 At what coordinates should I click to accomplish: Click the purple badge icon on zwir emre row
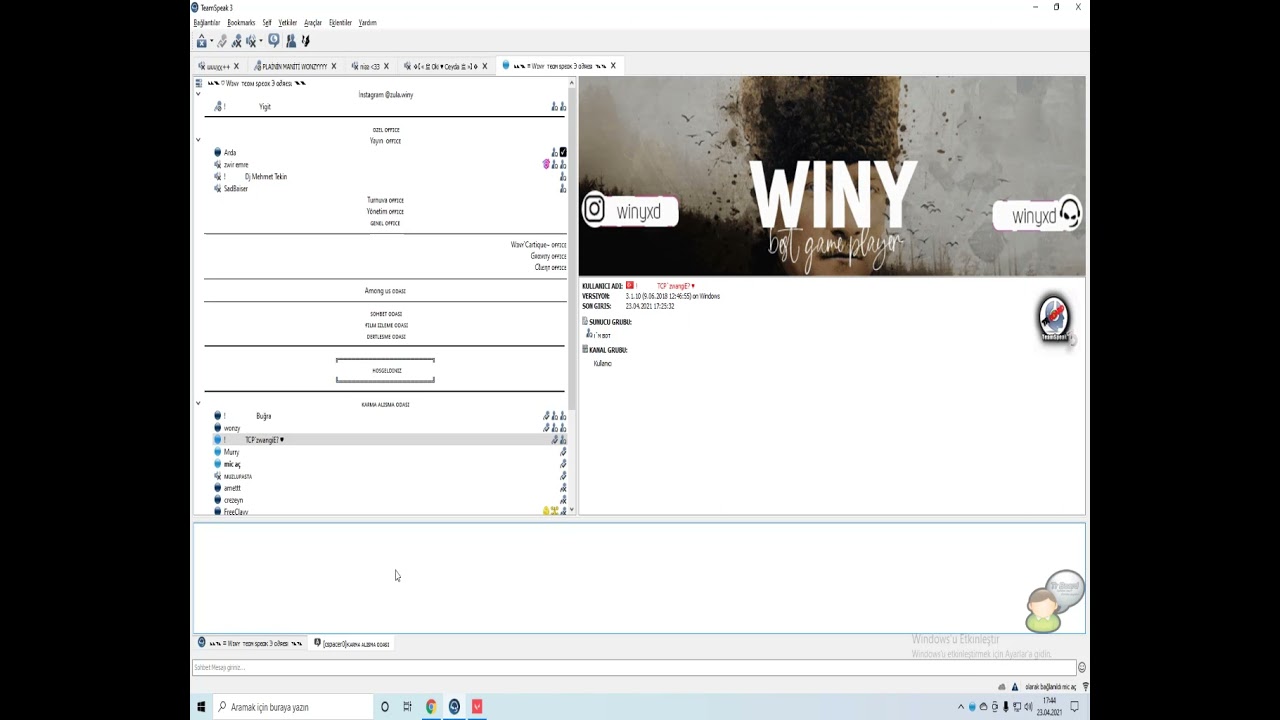(x=546, y=165)
